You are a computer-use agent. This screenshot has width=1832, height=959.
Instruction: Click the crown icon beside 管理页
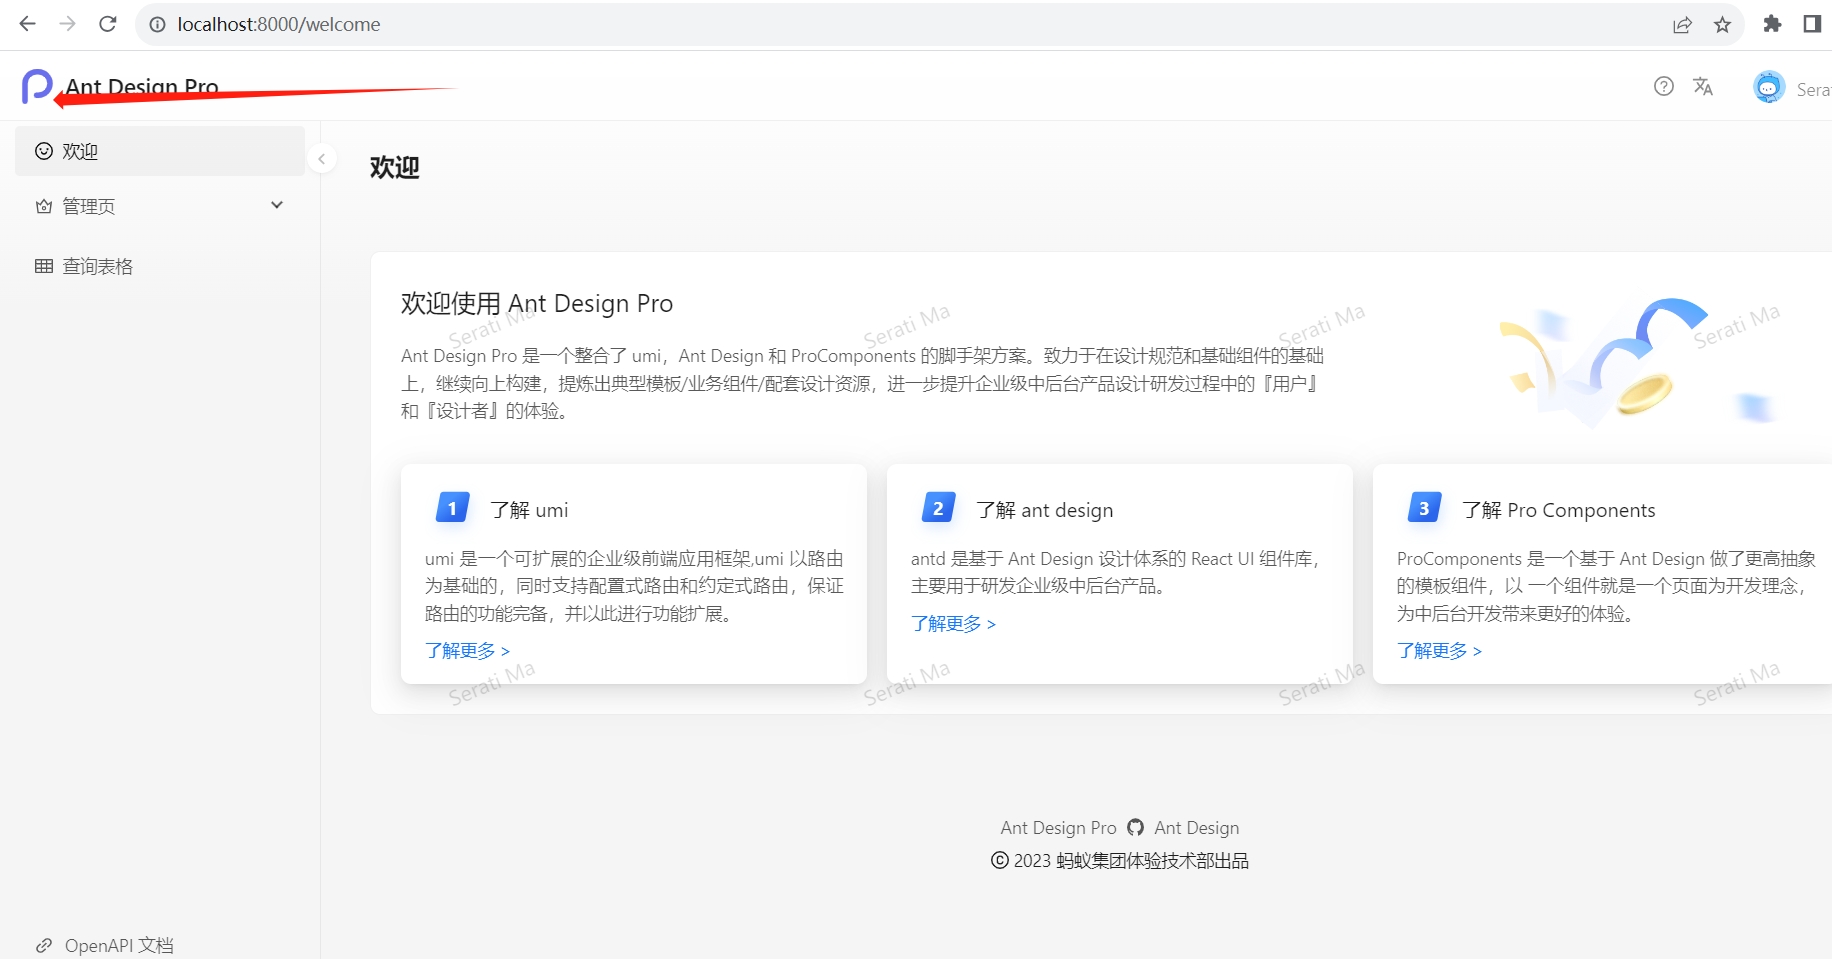pos(44,206)
